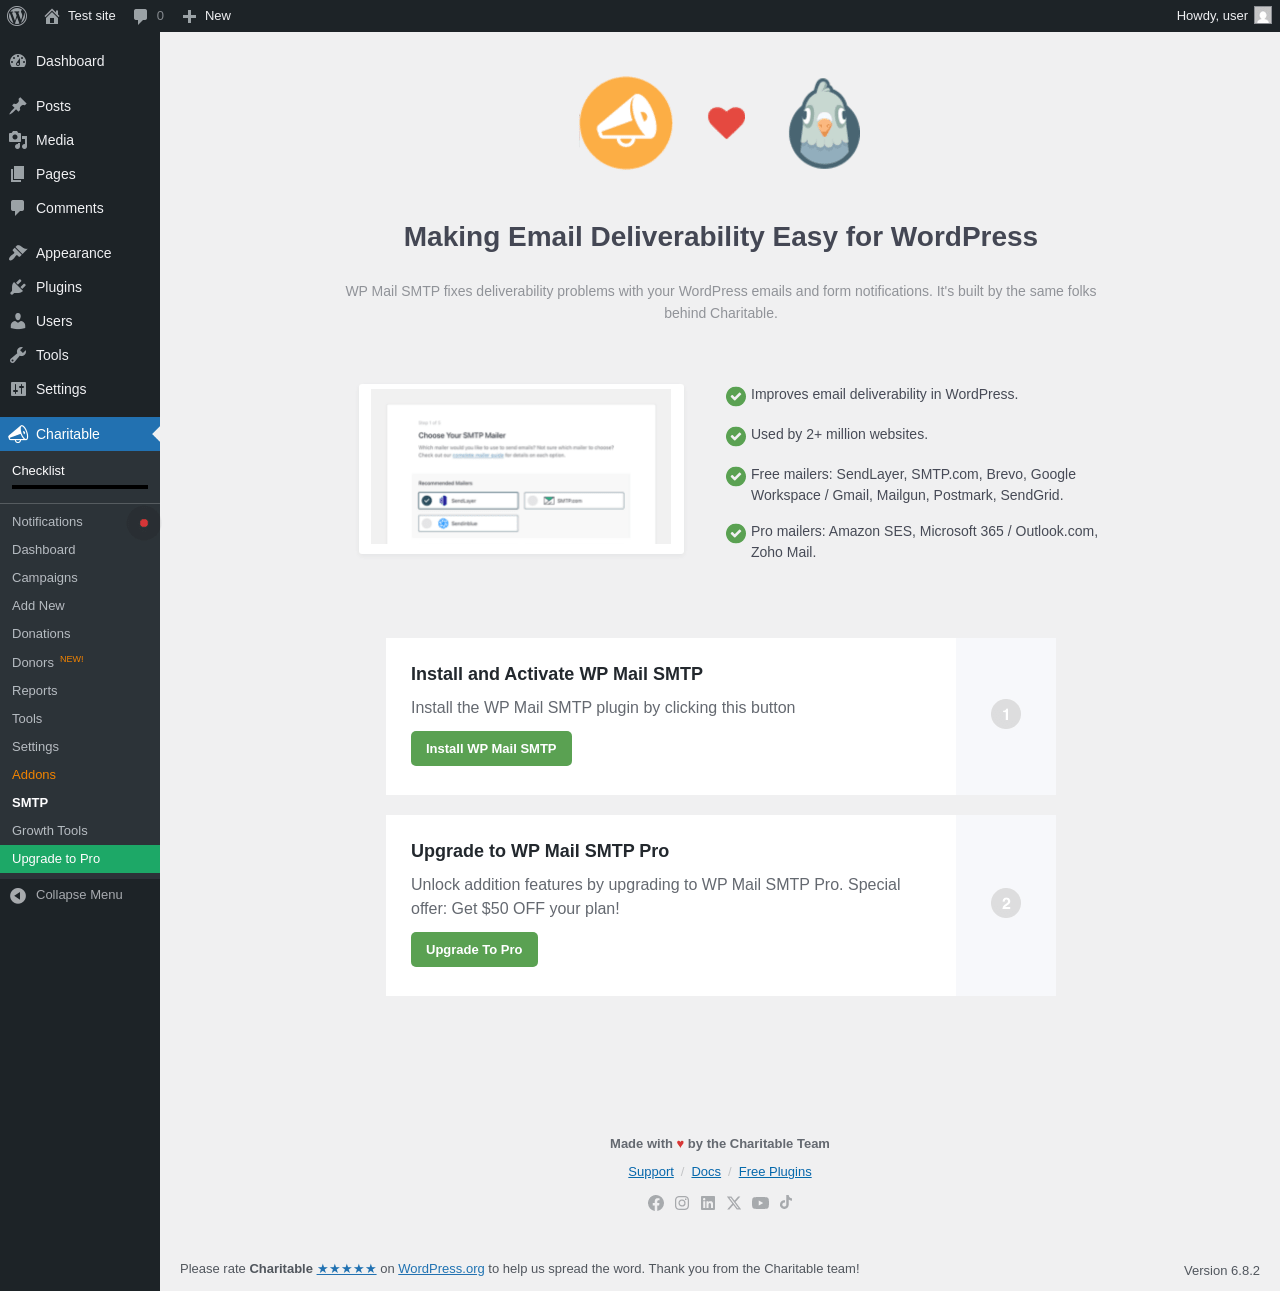The width and height of the screenshot is (1280, 1291).
Task: Click the Settings sliders icon in main menu
Action: (x=18, y=389)
